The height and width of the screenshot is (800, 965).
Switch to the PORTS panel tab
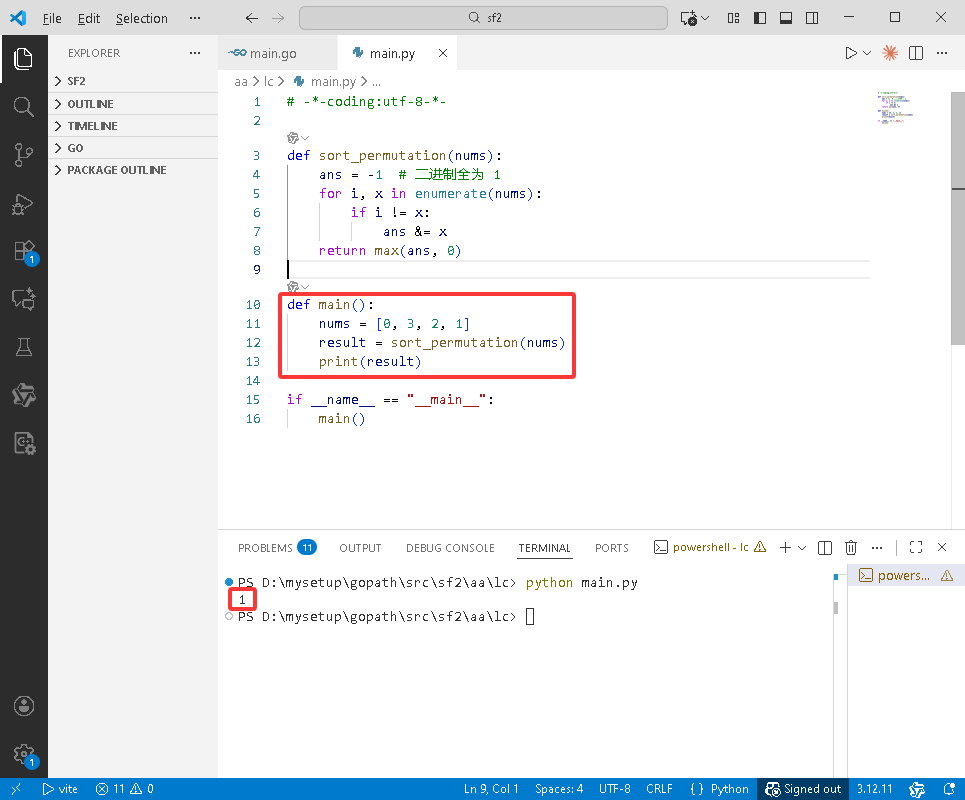[611, 548]
